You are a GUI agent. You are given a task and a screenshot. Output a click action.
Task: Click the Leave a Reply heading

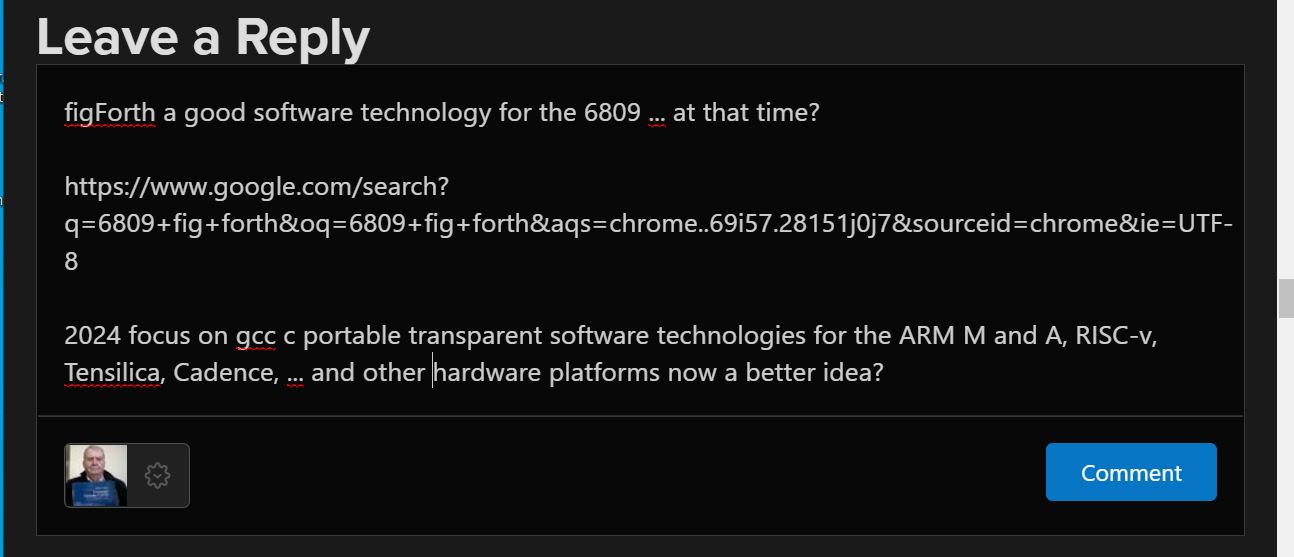click(x=203, y=37)
